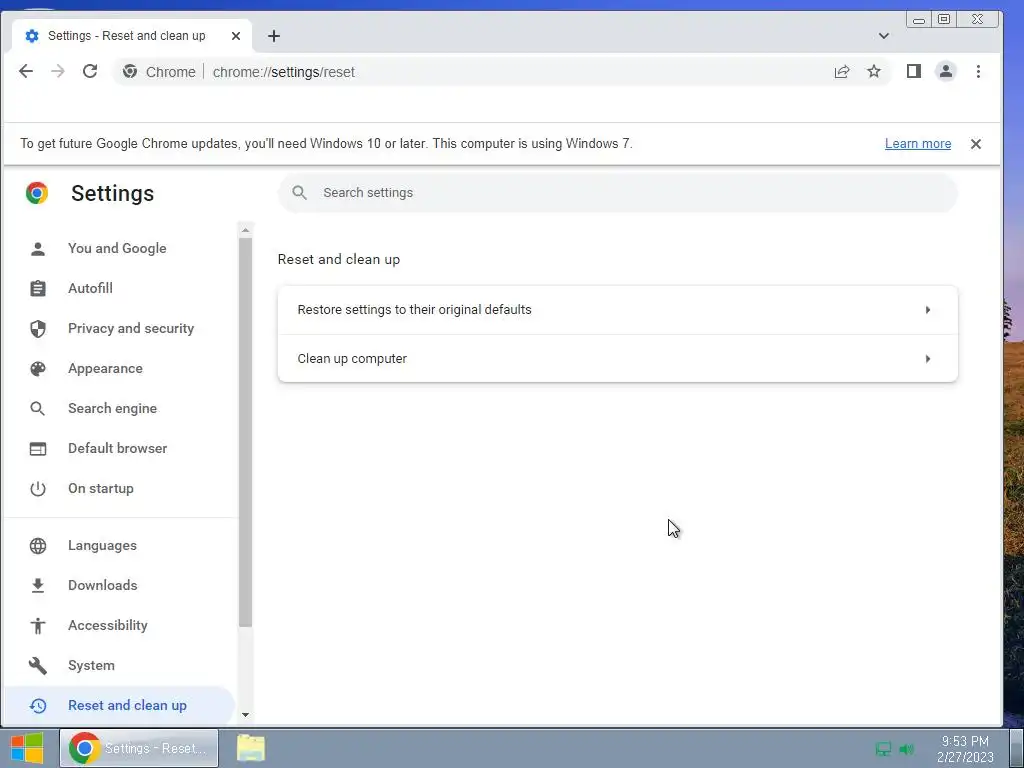The width and height of the screenshot is (1024, 768).
Task: Reload the settings page
Action: (x=90, y=71)
